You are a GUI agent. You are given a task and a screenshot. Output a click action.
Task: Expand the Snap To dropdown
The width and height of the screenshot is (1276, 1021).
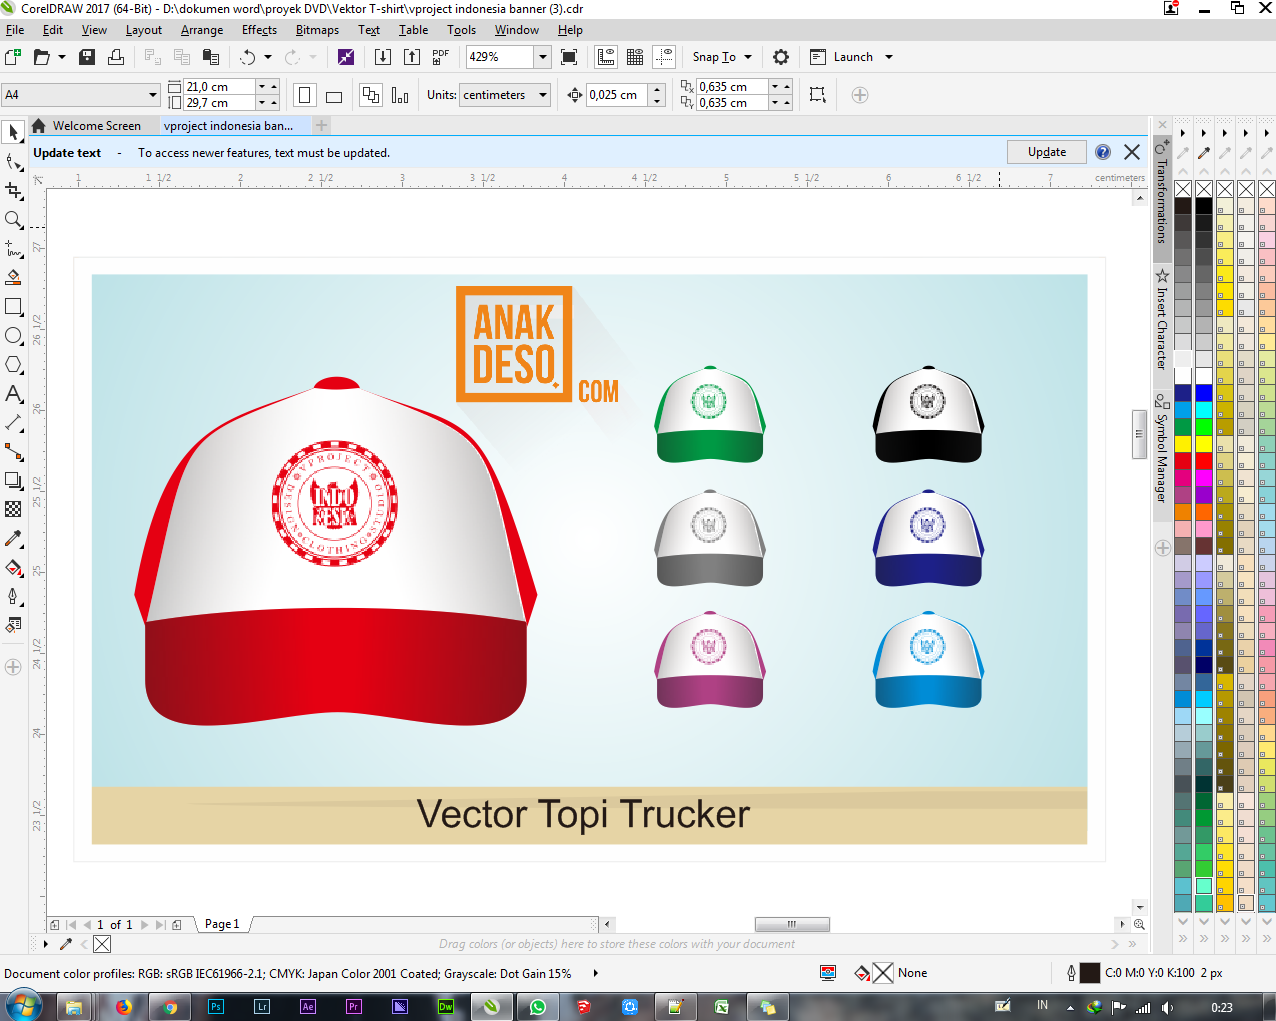coord(720,57)
